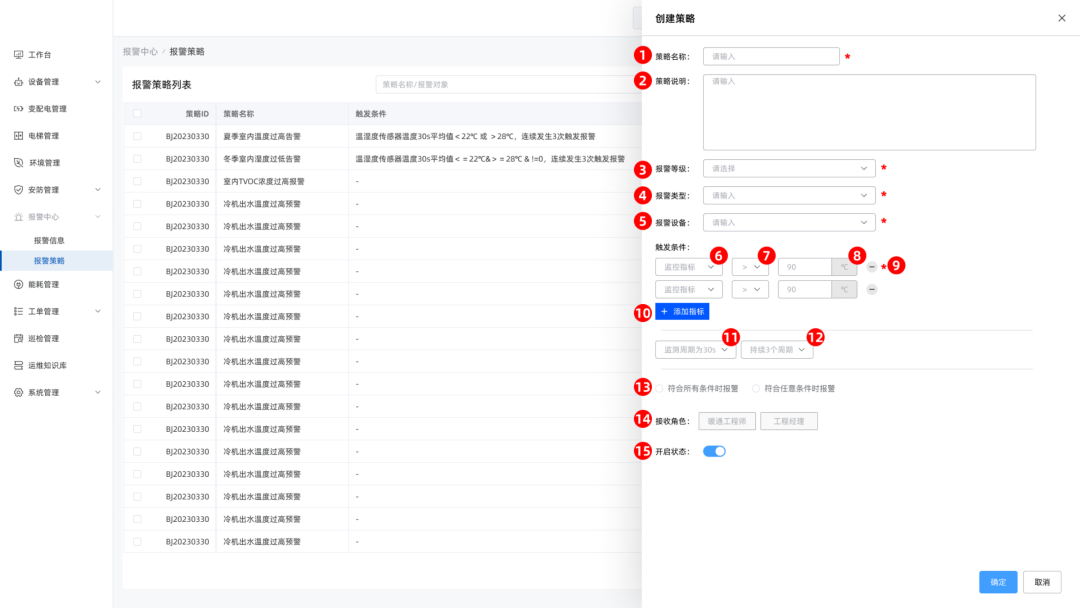Select the 环境管理 environment management icon
The width and height of the screenshot is (1080, 608).
(x=16, y=161)
